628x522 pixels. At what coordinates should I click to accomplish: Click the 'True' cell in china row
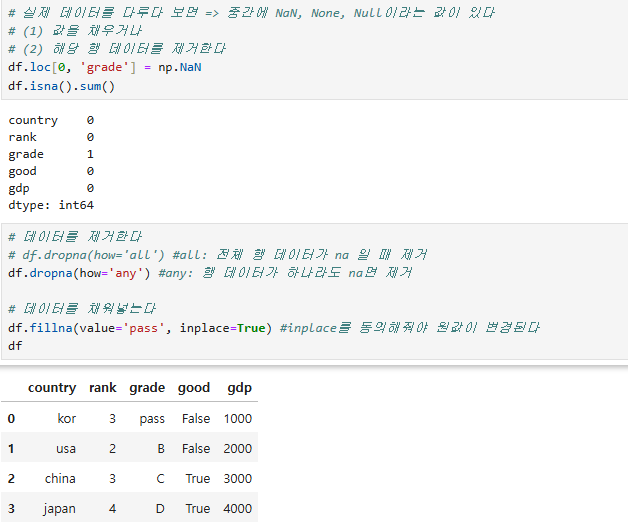(198, 479)
